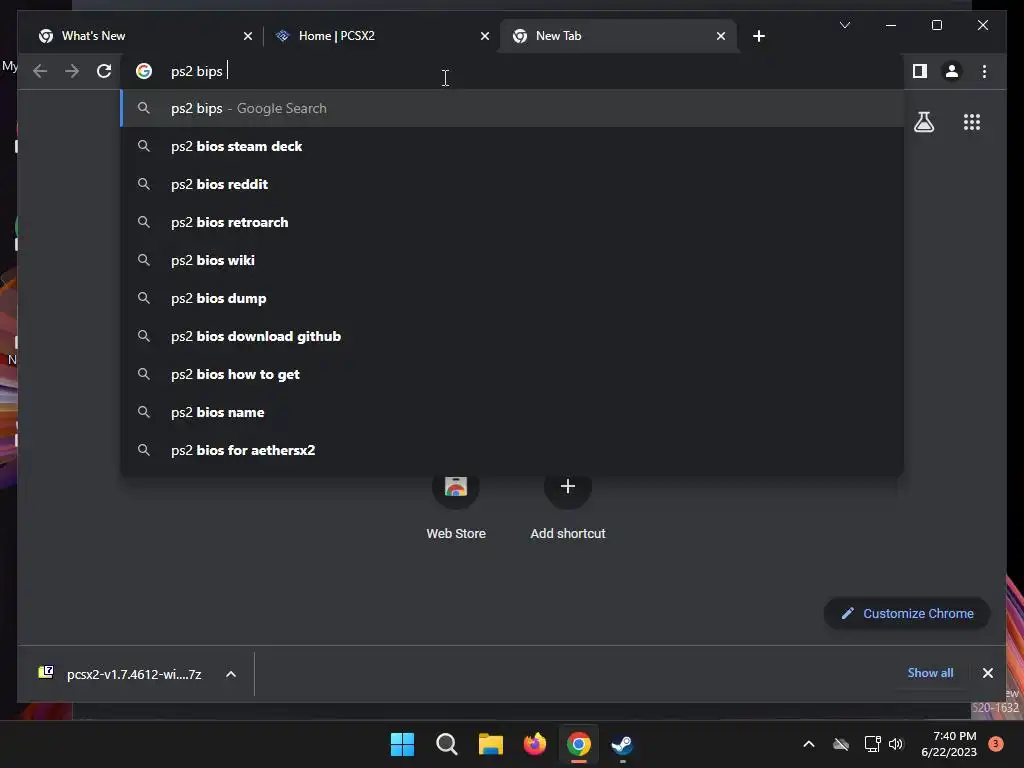Open Windows Start menu
1024x768 pixels.
coord(402,744)
